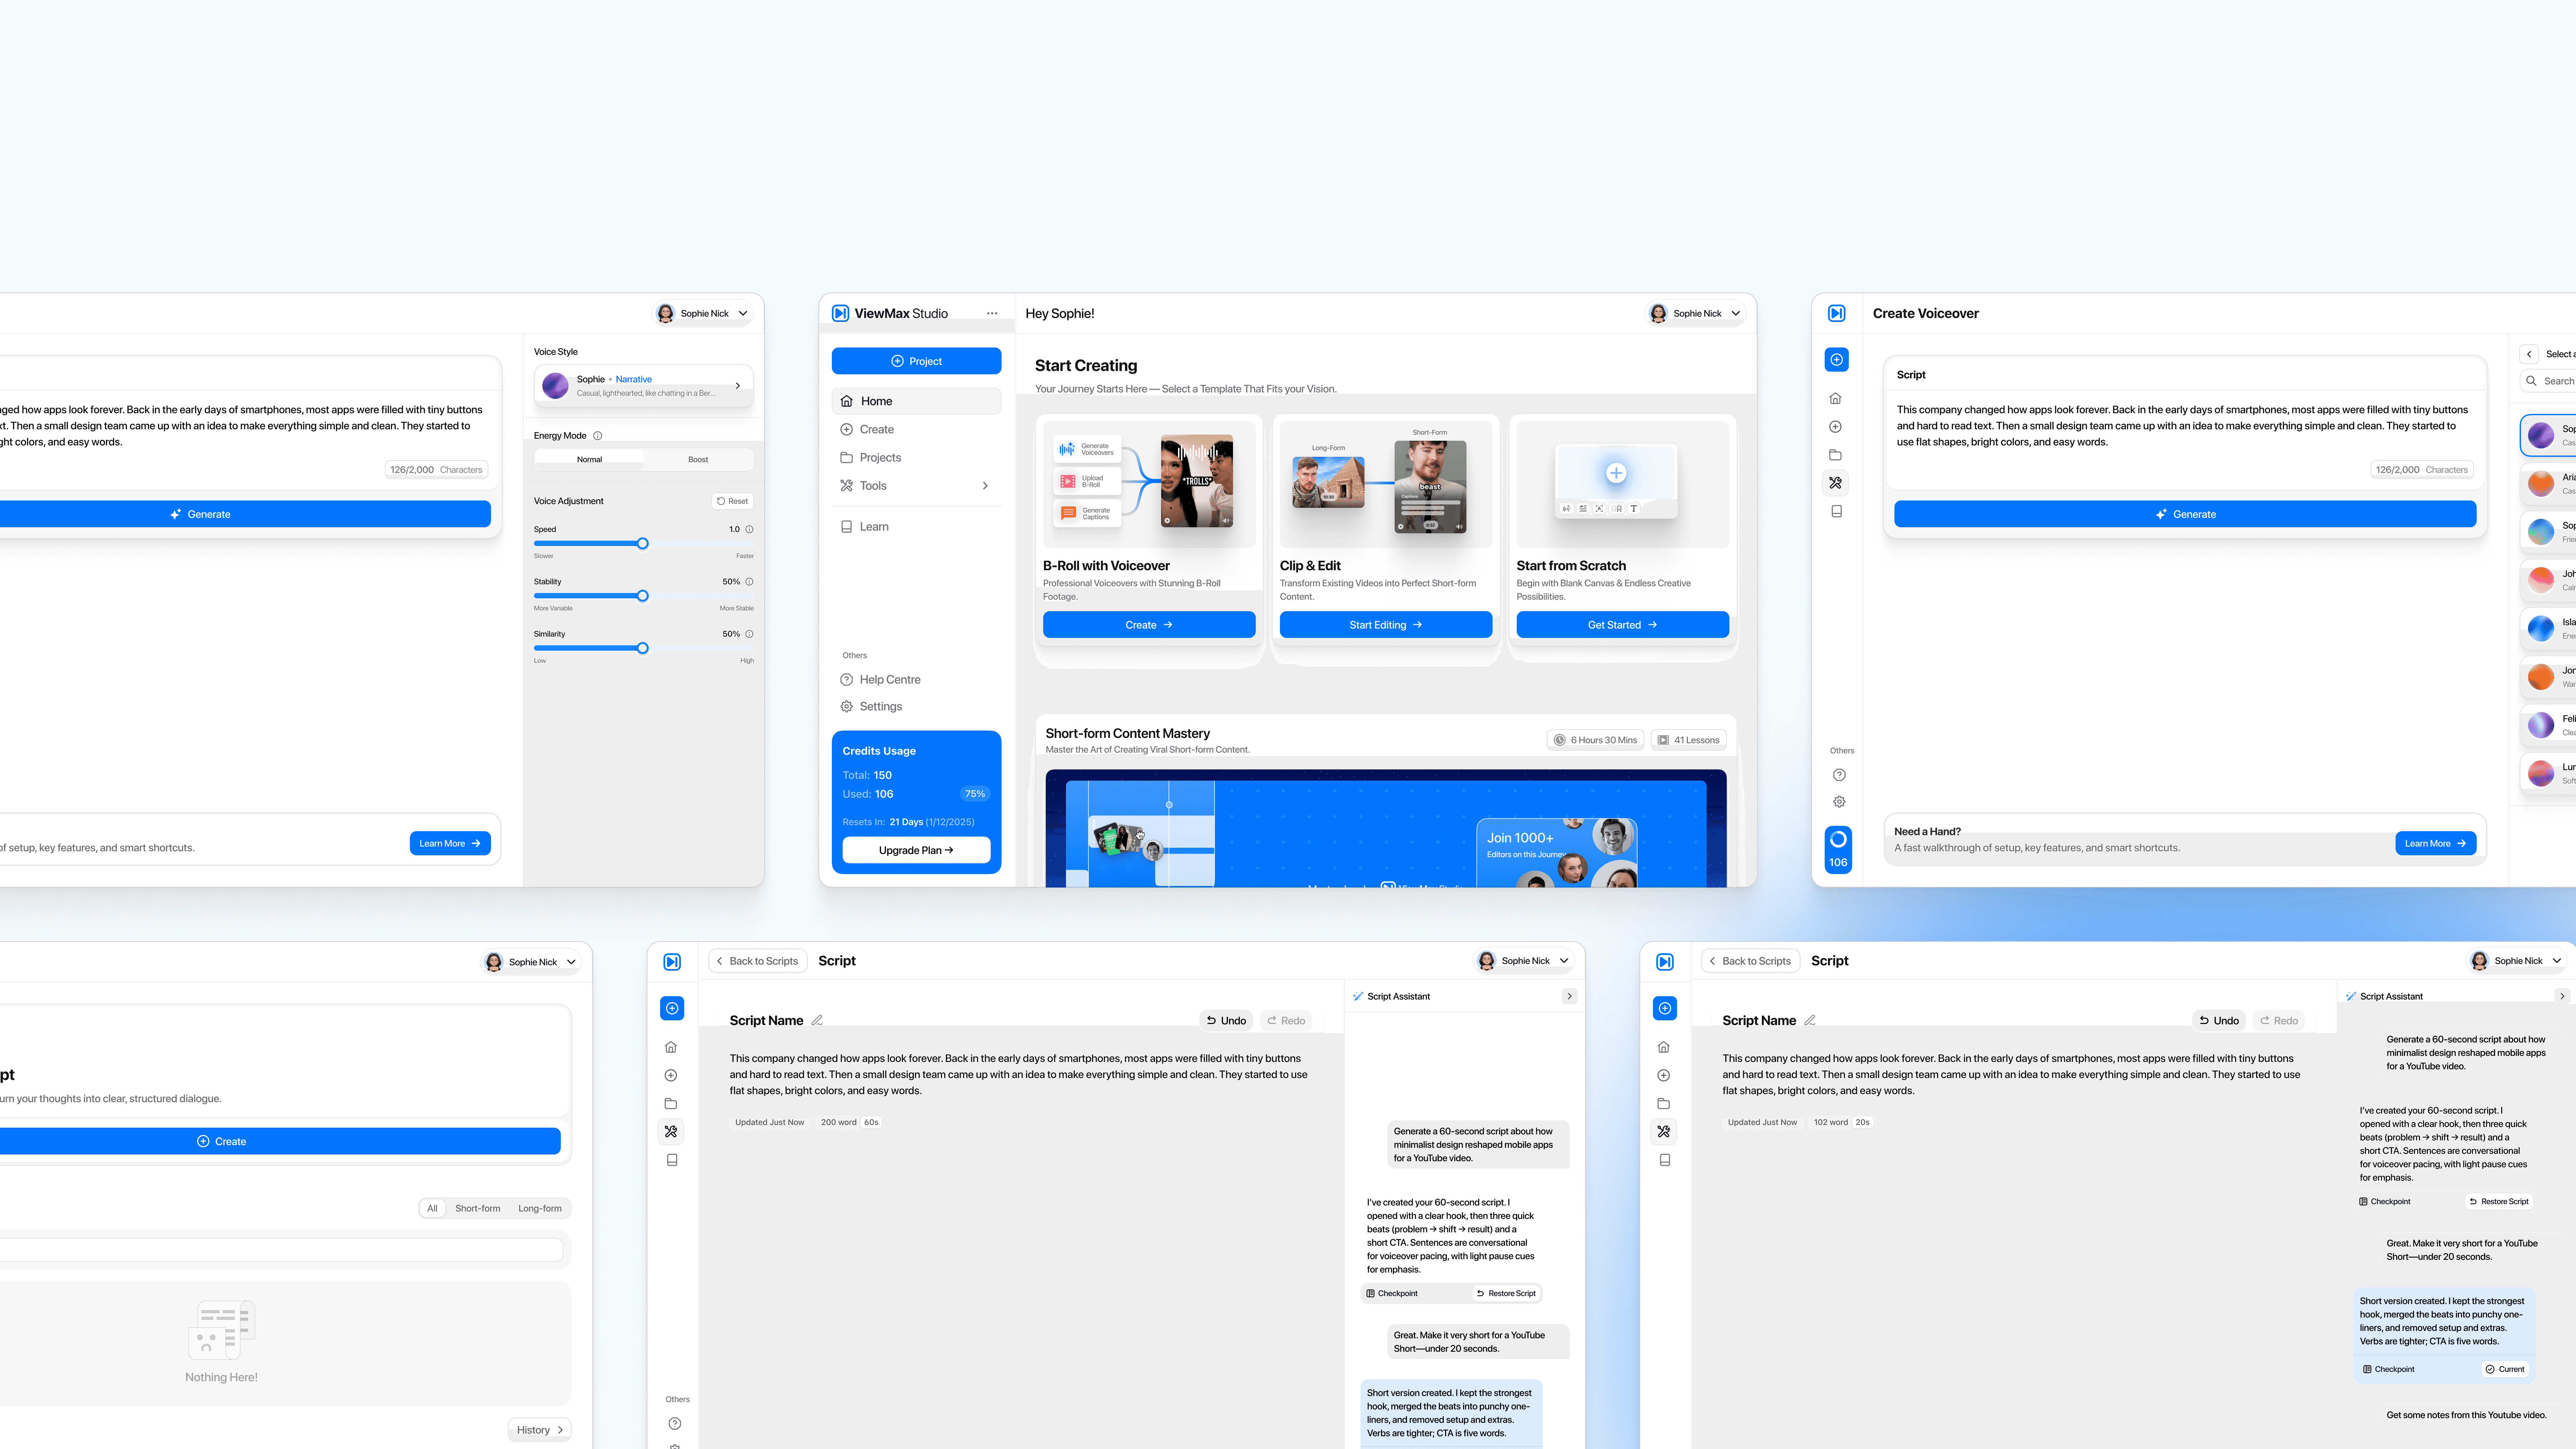Image resolution: width=2576 pixels, height=1449 pixels.
Task: Click the Speed info icon
Action: [749, 530]
